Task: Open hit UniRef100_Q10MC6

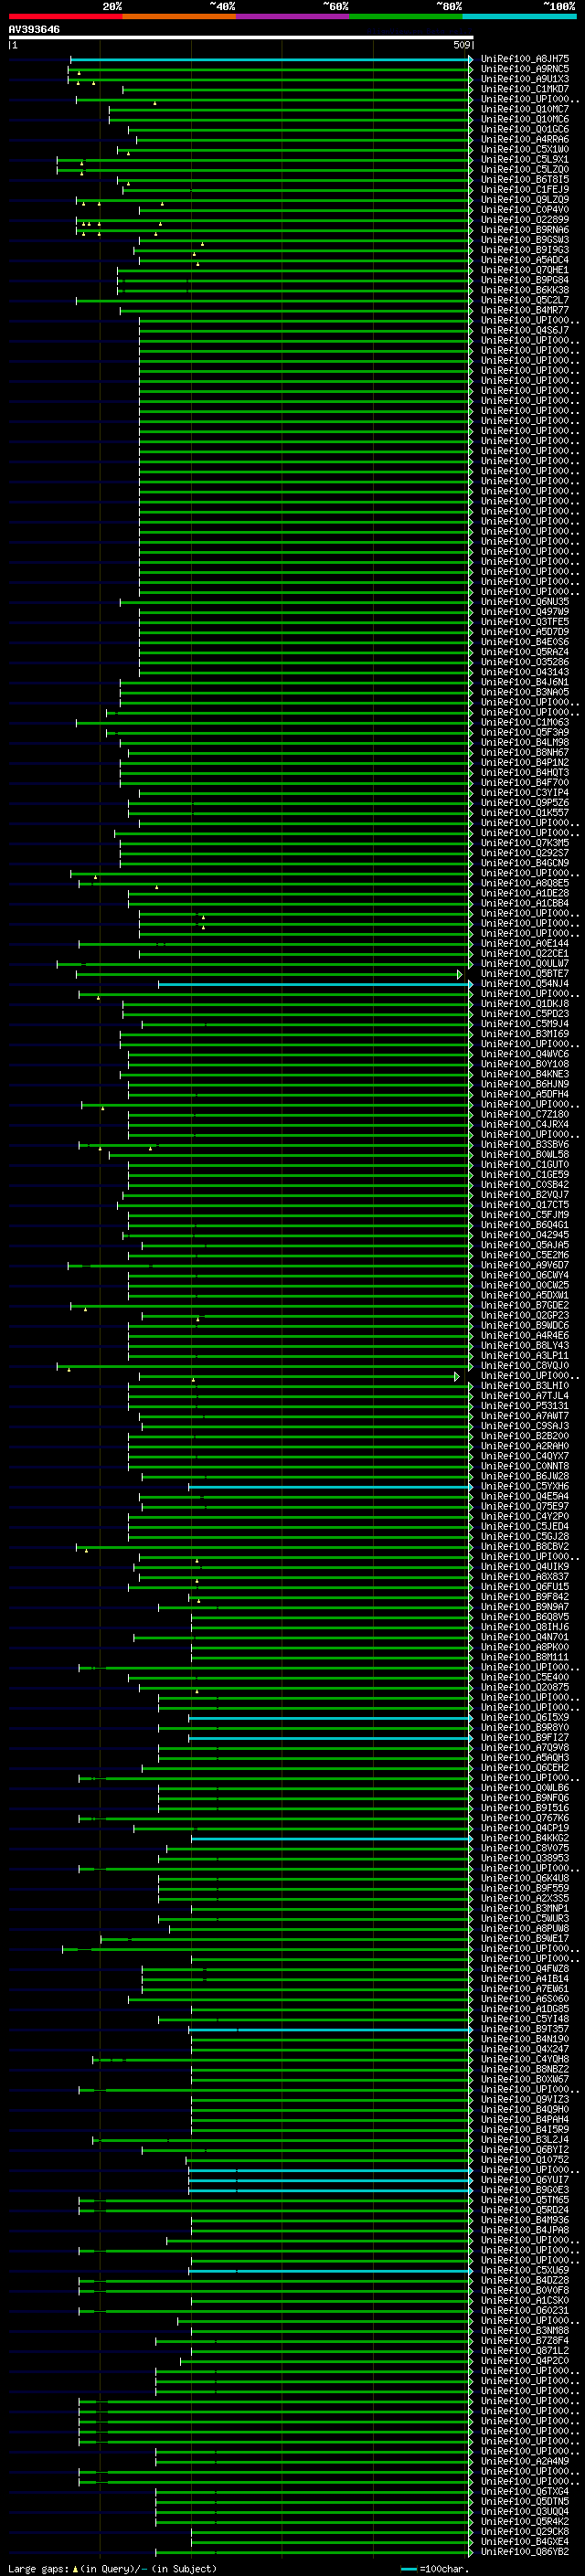Action: point(525,119)
